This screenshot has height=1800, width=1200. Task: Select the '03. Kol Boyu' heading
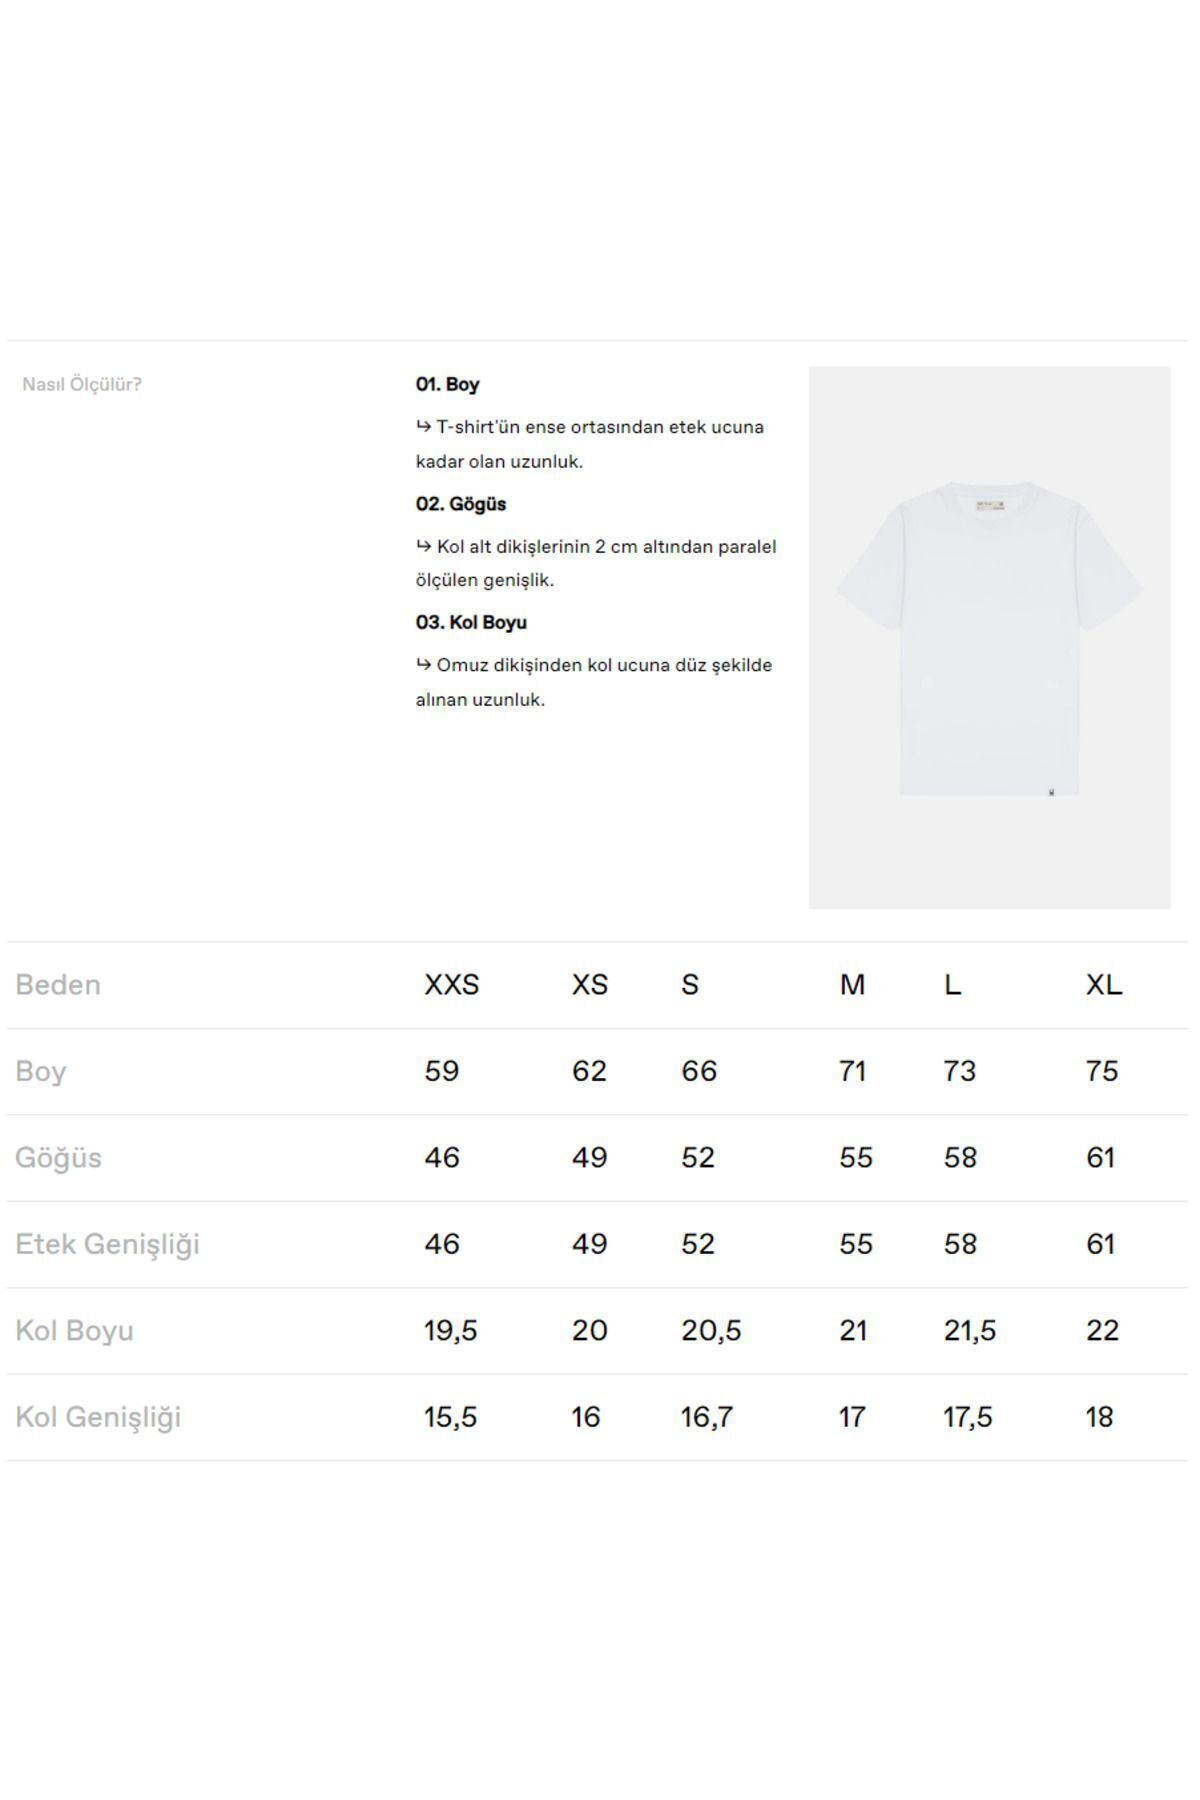(x=471, y=622)
